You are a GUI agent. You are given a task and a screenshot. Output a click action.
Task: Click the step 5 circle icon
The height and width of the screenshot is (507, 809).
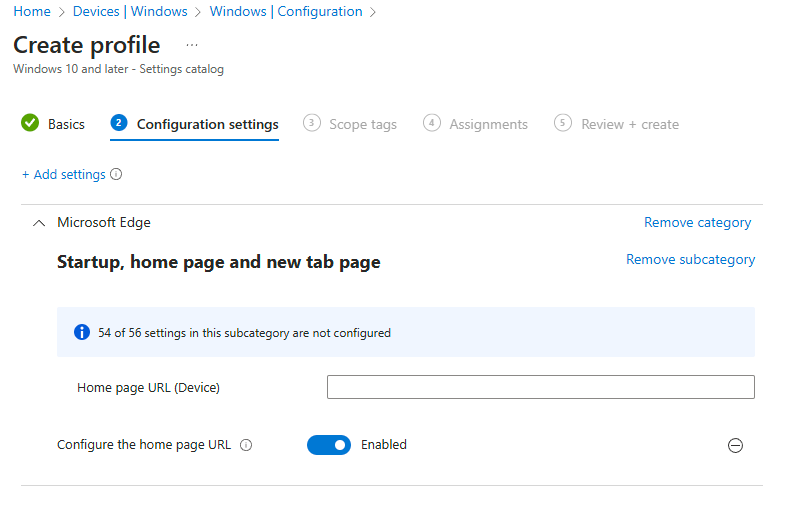(563, 123)
